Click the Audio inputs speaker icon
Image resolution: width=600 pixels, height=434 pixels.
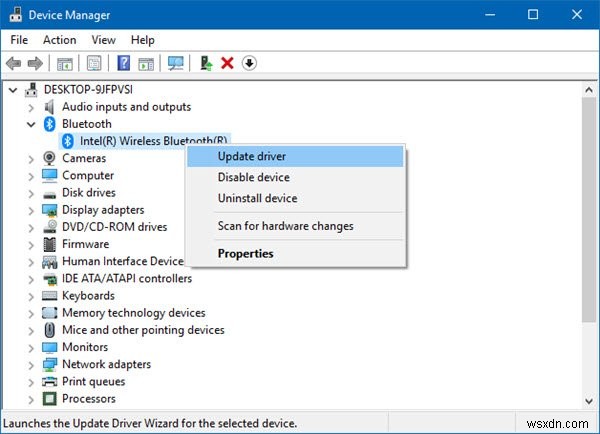[49, 107]
